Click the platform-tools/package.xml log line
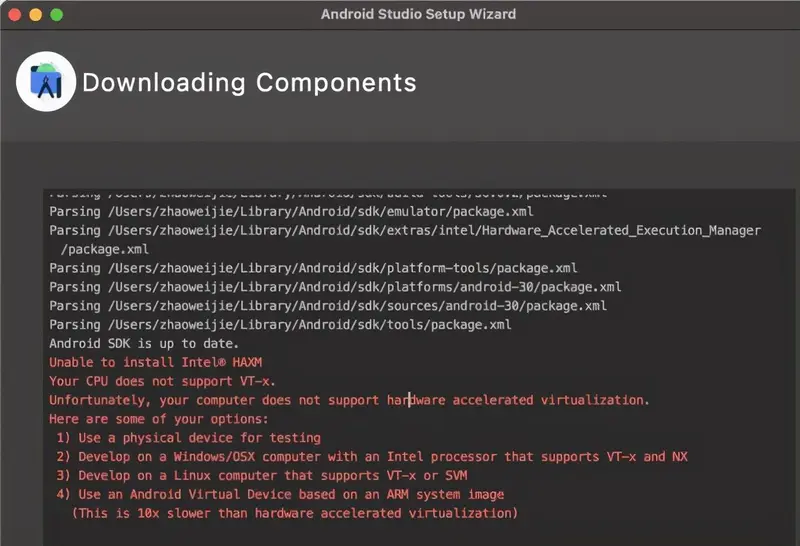This screenshot has height=546, width=800. click(313, 268)
